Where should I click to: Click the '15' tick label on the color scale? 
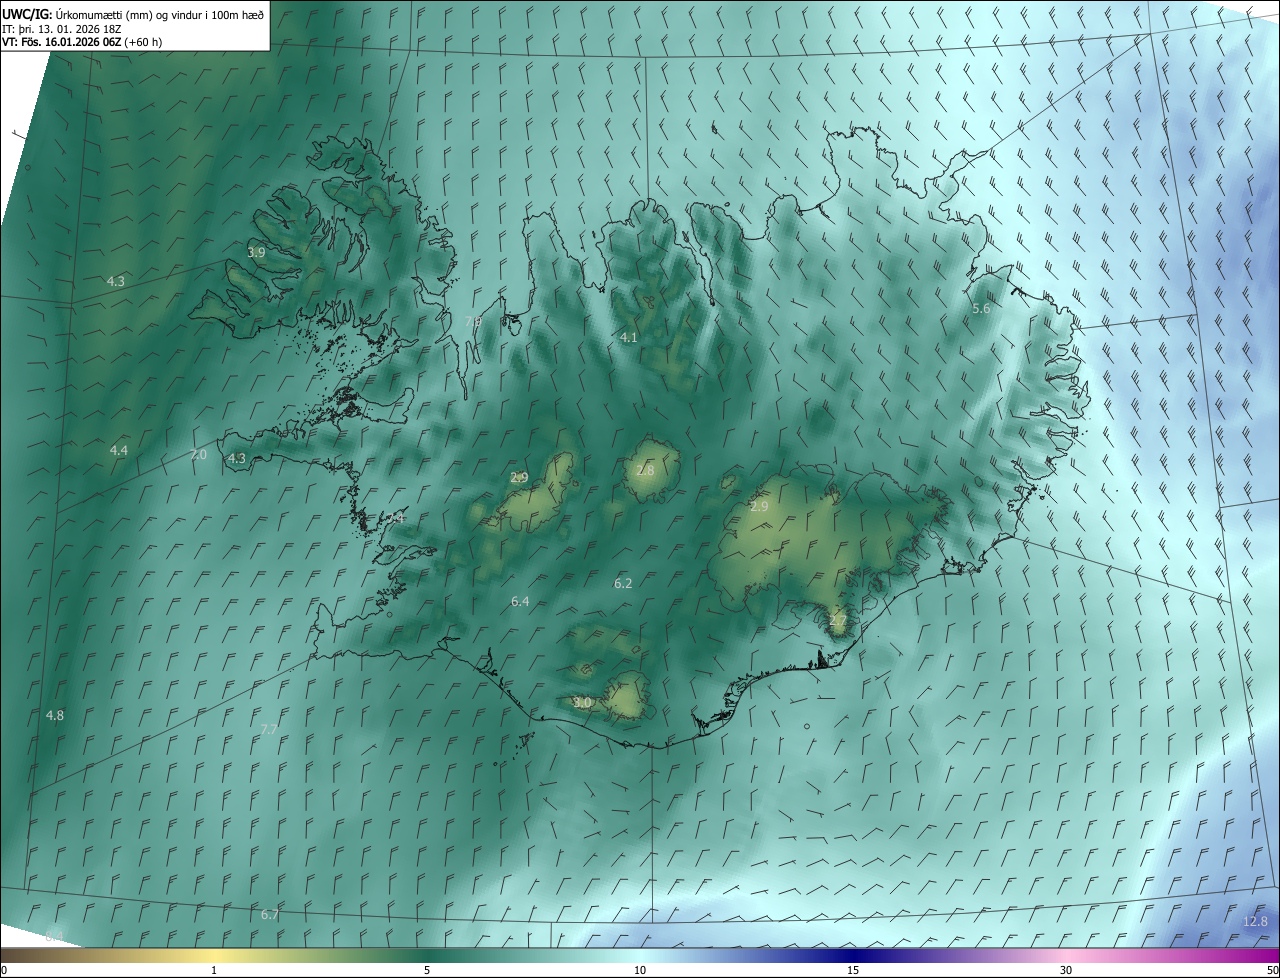pos(853,971)
